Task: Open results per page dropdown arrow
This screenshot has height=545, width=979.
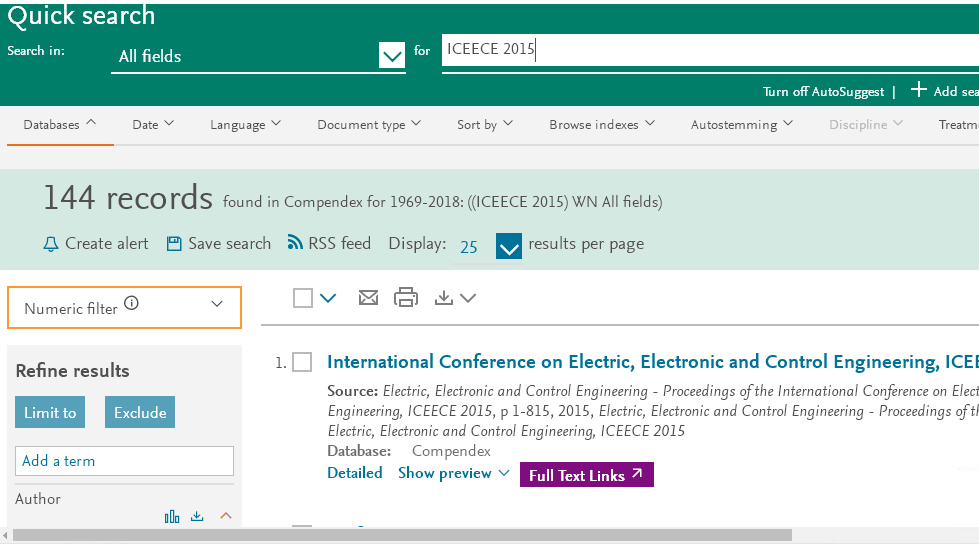Action: (509, 246)
